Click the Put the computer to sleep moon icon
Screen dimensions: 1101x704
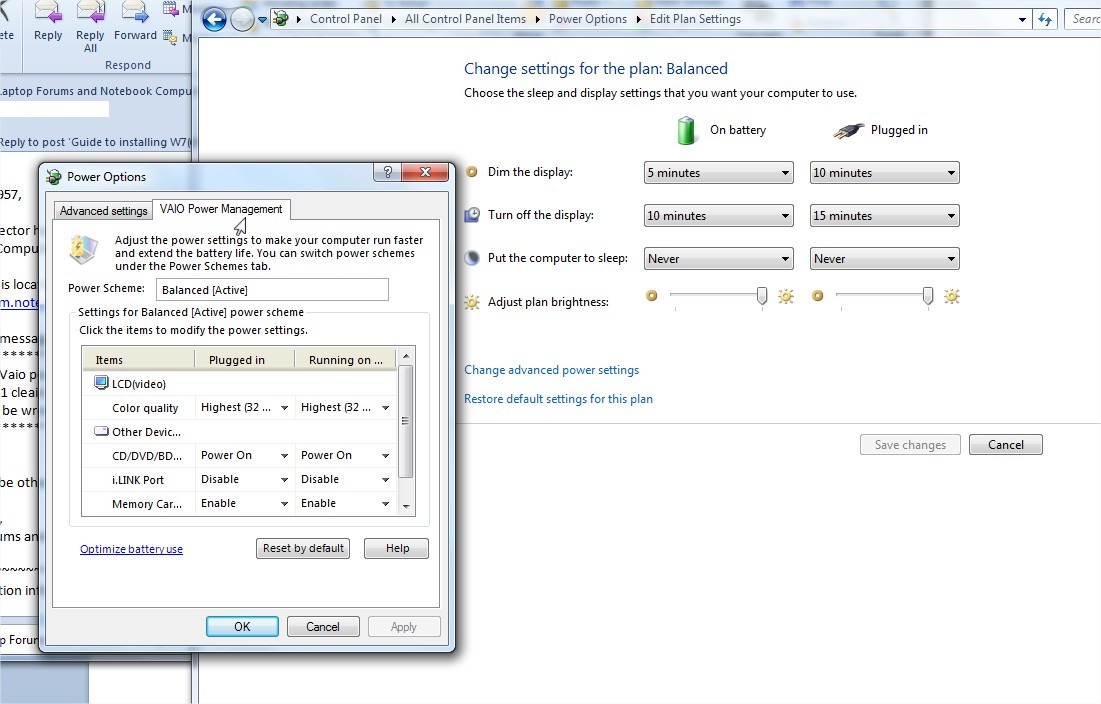472,258
